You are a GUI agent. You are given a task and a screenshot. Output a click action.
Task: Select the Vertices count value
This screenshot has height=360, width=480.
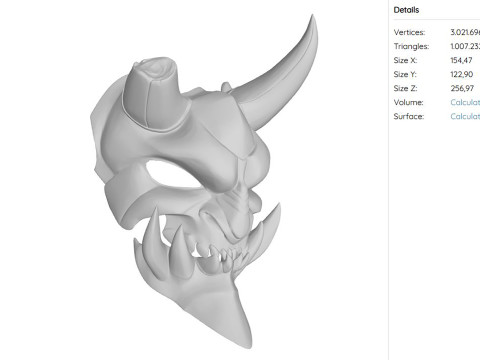coord(465,32)
